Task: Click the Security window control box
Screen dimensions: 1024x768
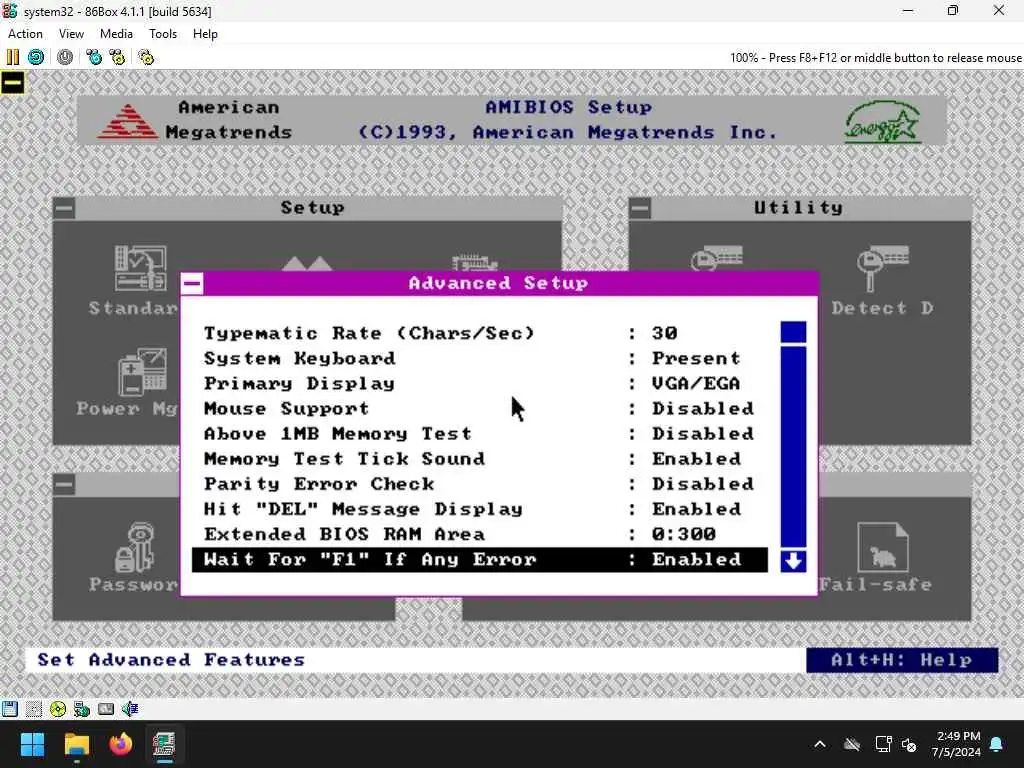Action: 64,485
